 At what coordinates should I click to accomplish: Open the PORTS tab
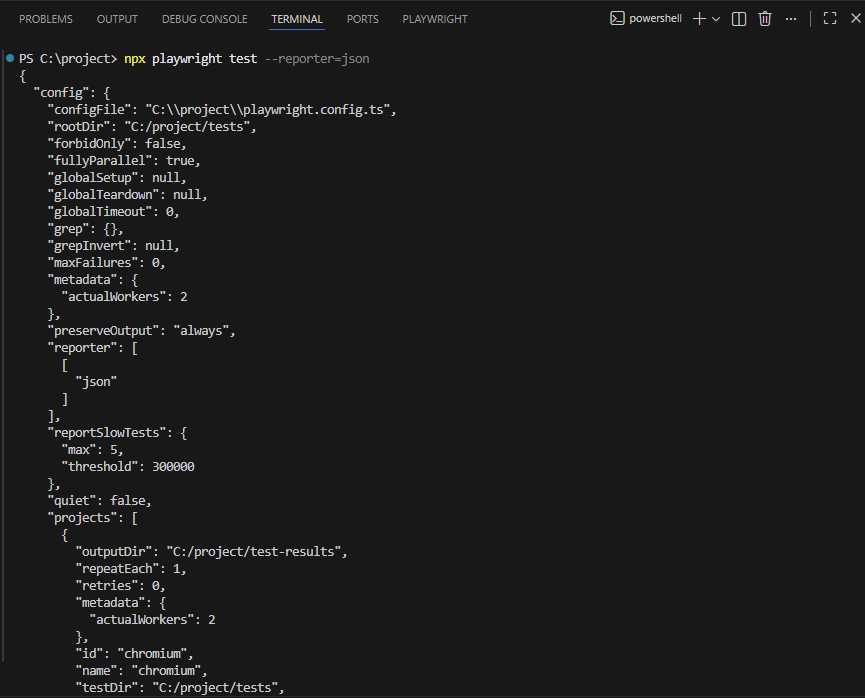pyautogui.click(x=362, y=18)
